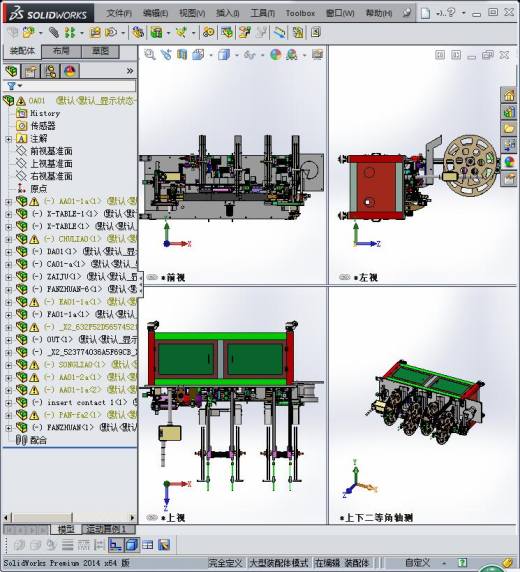The image size is (520, 572).
Task: Open the Assembly Features tool
Action: pyautogui.click(x=157, y=33)
